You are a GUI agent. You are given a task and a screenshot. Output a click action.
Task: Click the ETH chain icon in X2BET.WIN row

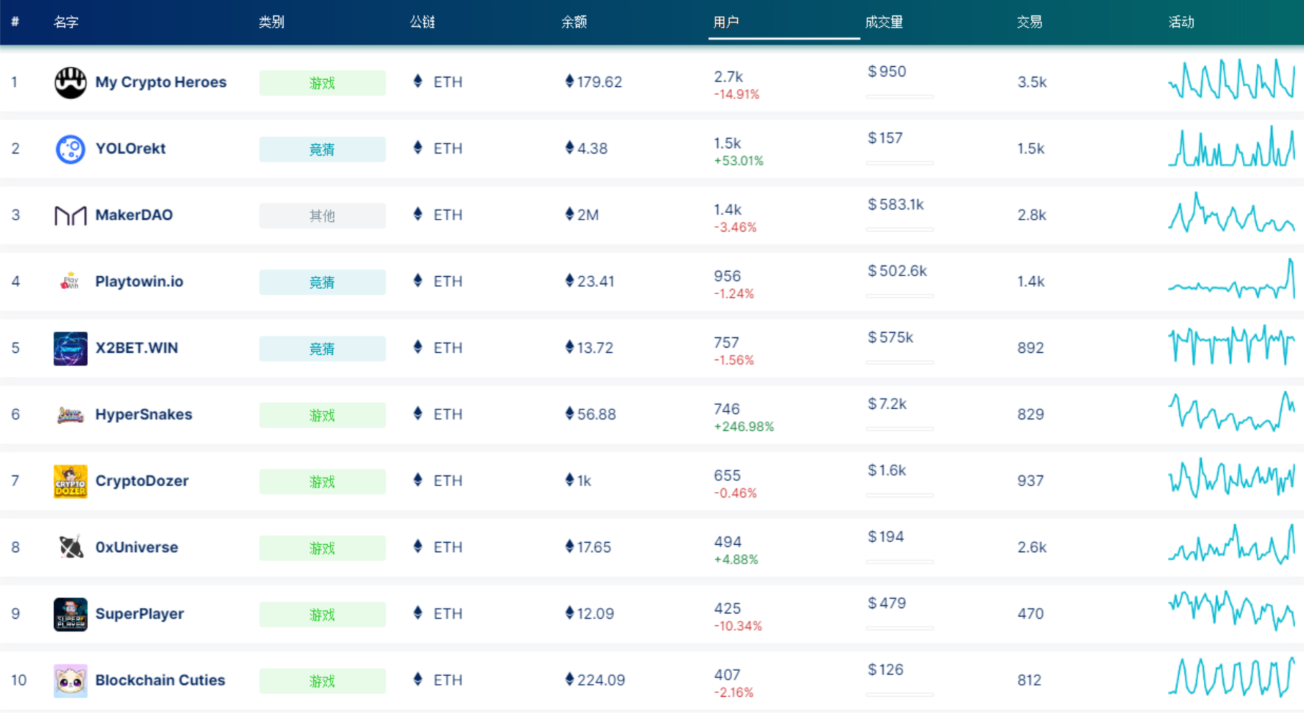click(418, 348)
